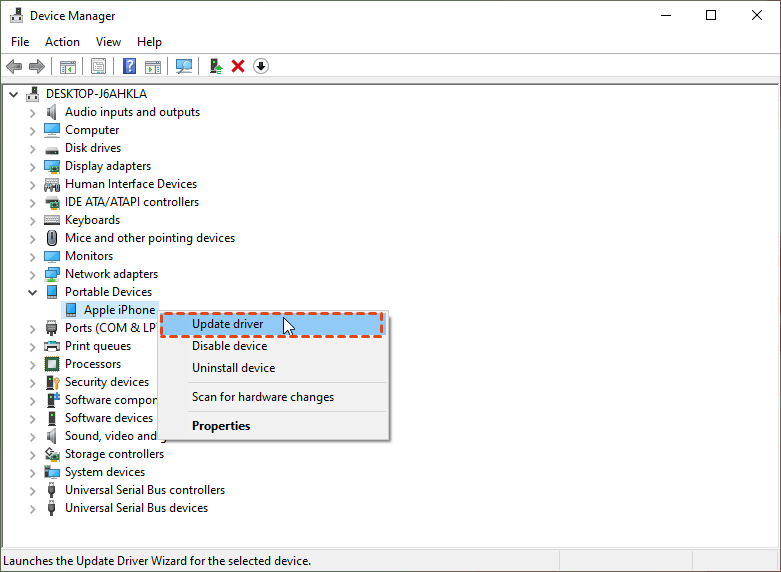Click the Apple iPhone device icon
This screenshot has height=572, width=781.
(x=71, y=310)
